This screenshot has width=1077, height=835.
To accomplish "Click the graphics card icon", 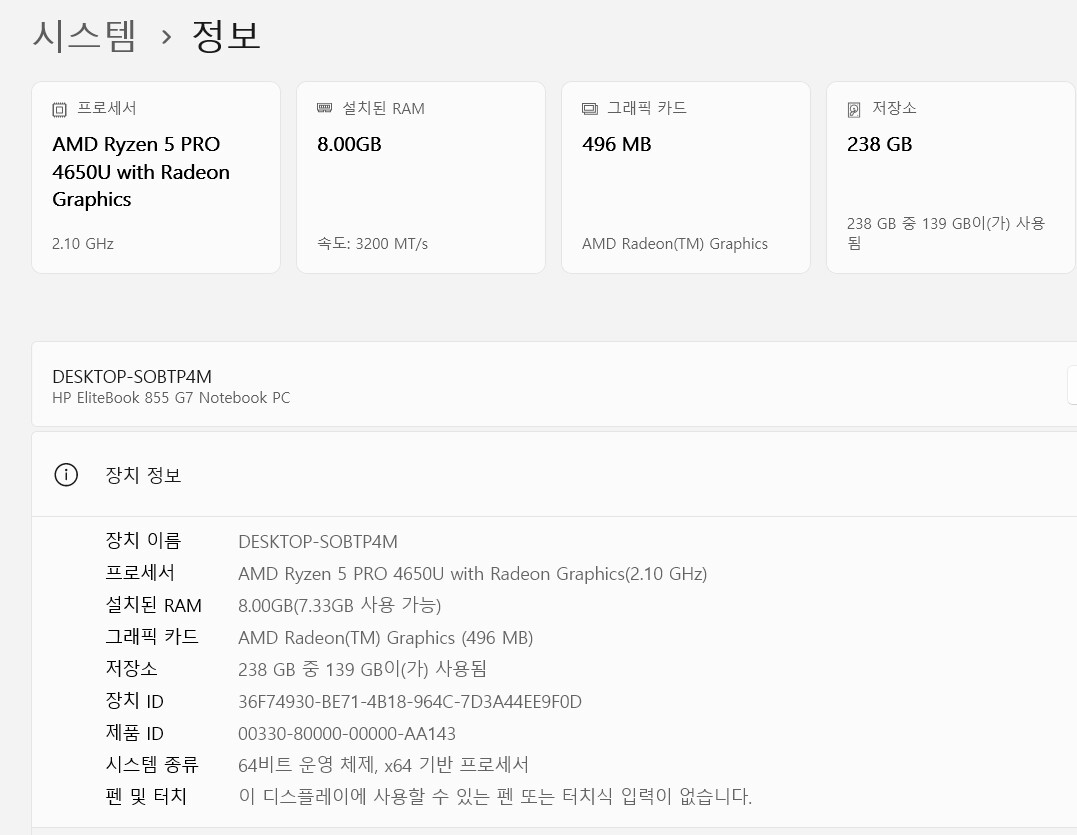I will point(589,108).
